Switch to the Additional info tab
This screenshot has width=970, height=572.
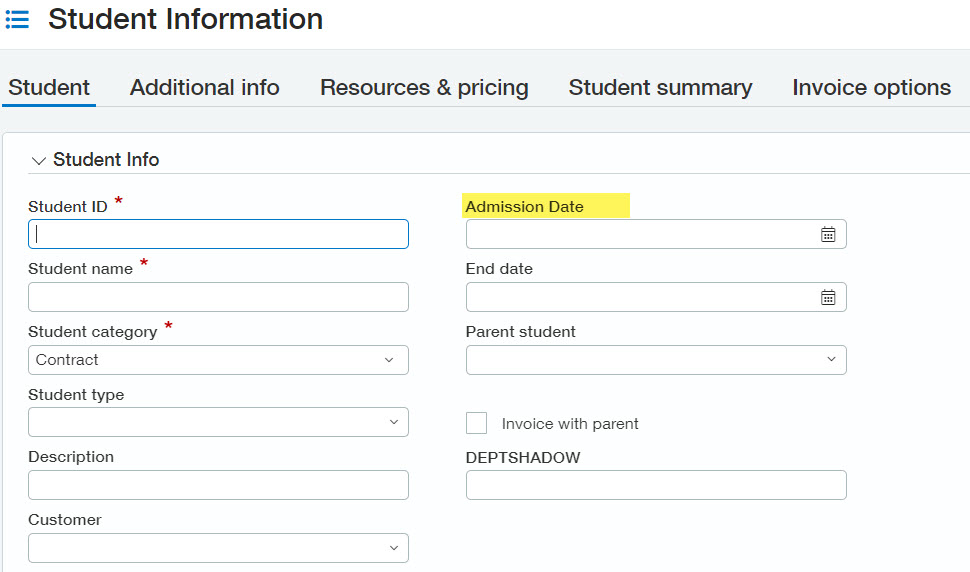pos(205,88)
